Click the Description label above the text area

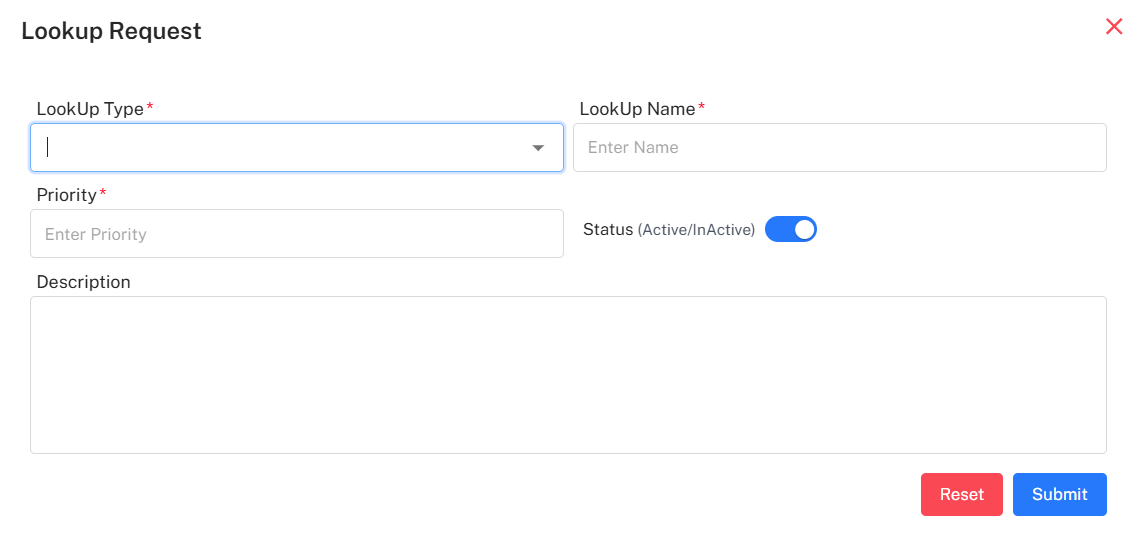(83, 282)
